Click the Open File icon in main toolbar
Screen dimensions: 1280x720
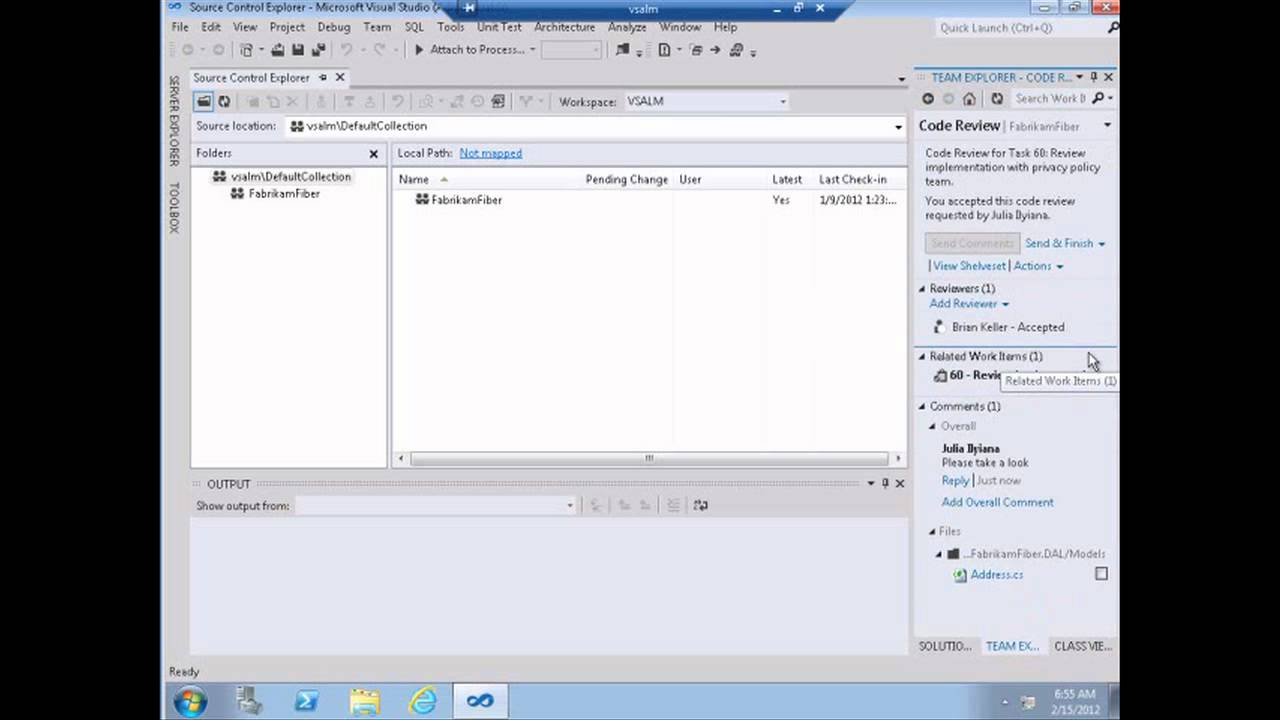[x=277, y=50]
